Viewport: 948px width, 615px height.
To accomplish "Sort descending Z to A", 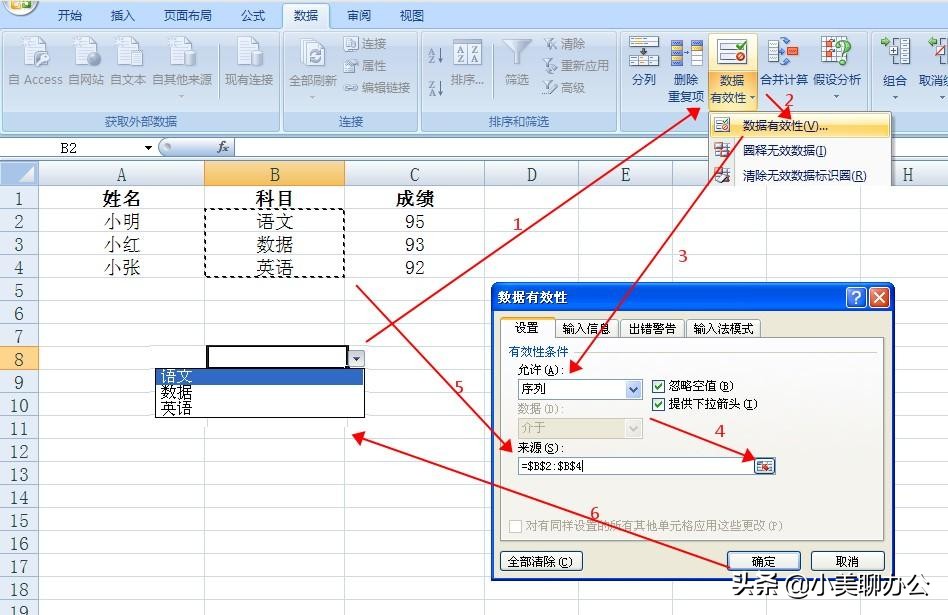I will (436, 88).
